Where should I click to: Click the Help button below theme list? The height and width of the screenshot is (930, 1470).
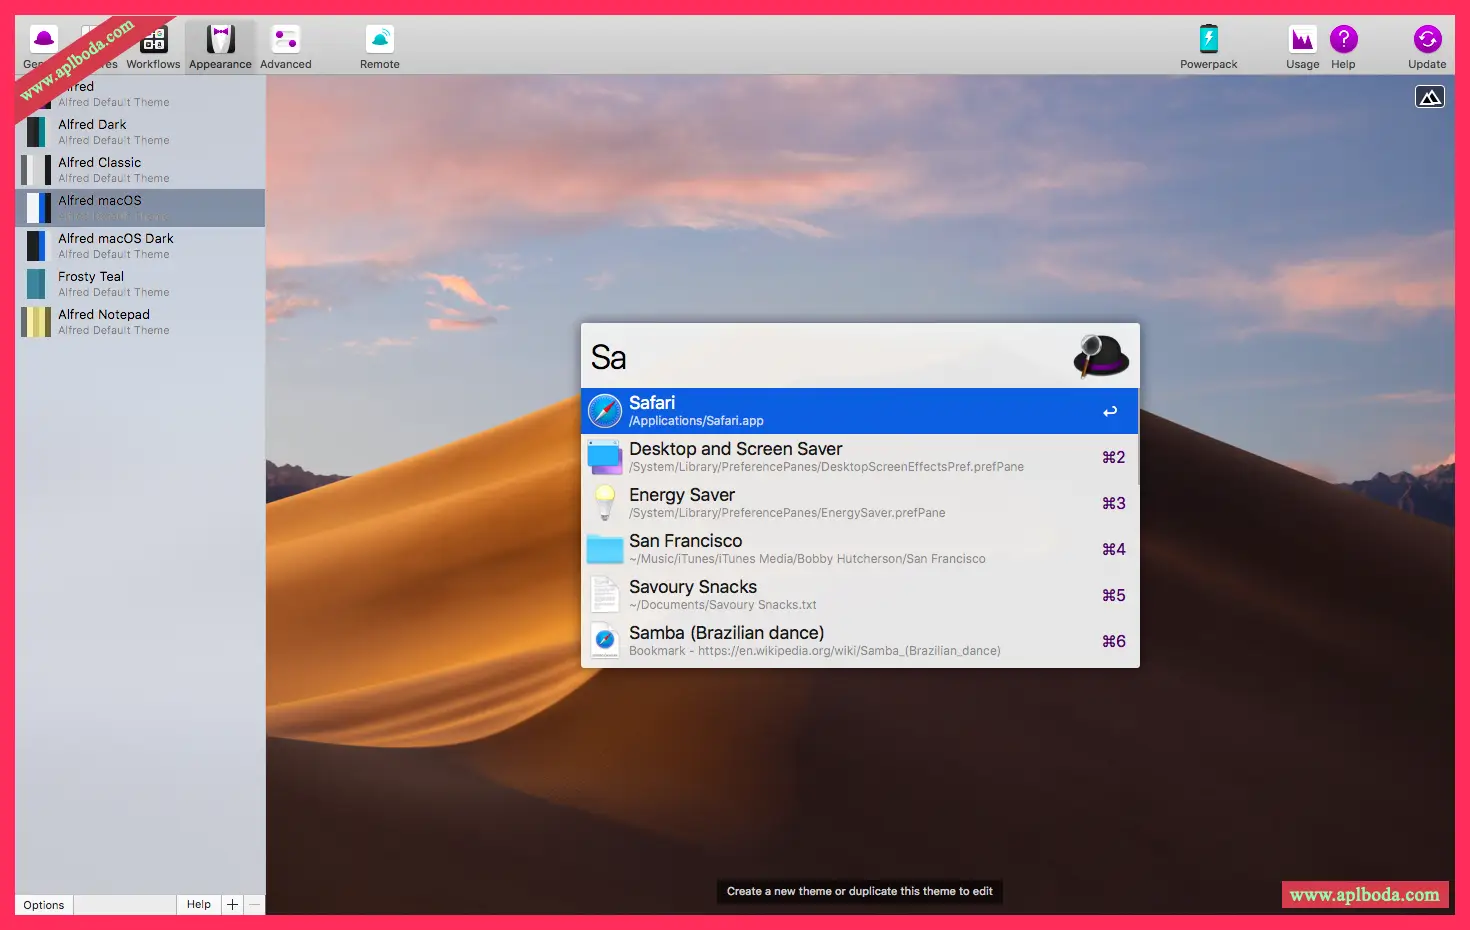(x=199, y=905)
